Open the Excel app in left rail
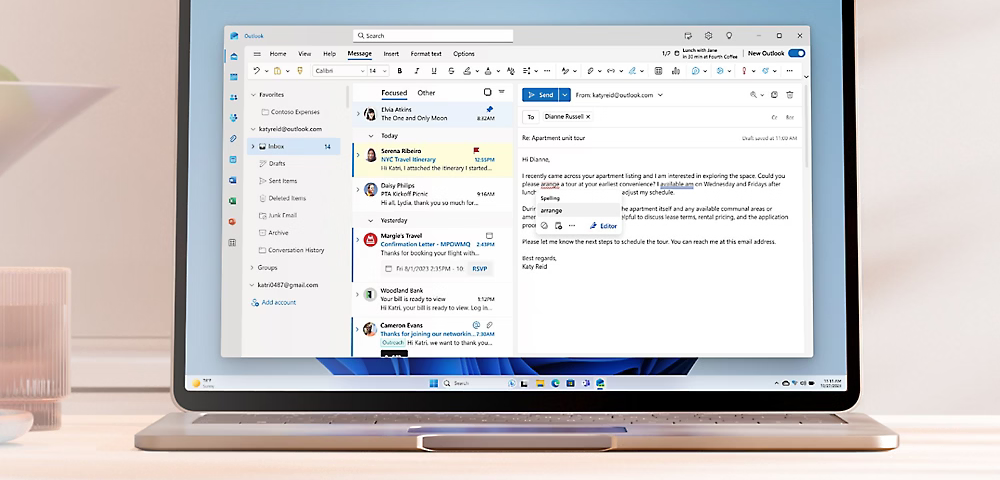Viewport: 1000px width, 480px height. (x=233, y=201)
